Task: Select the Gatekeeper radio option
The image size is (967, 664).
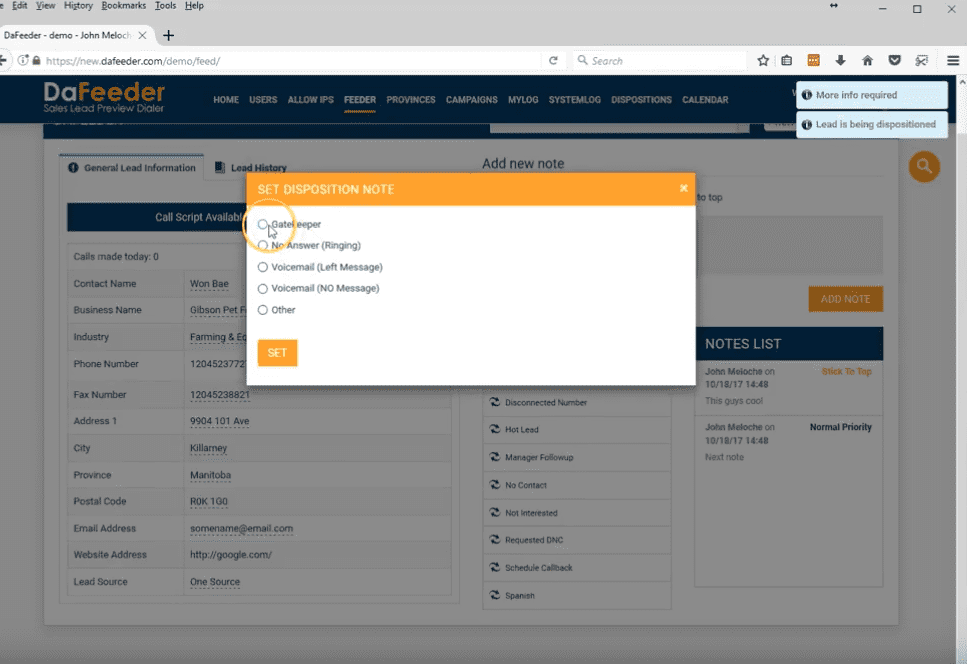Action: pyautogui.click(x=263, y=225)
